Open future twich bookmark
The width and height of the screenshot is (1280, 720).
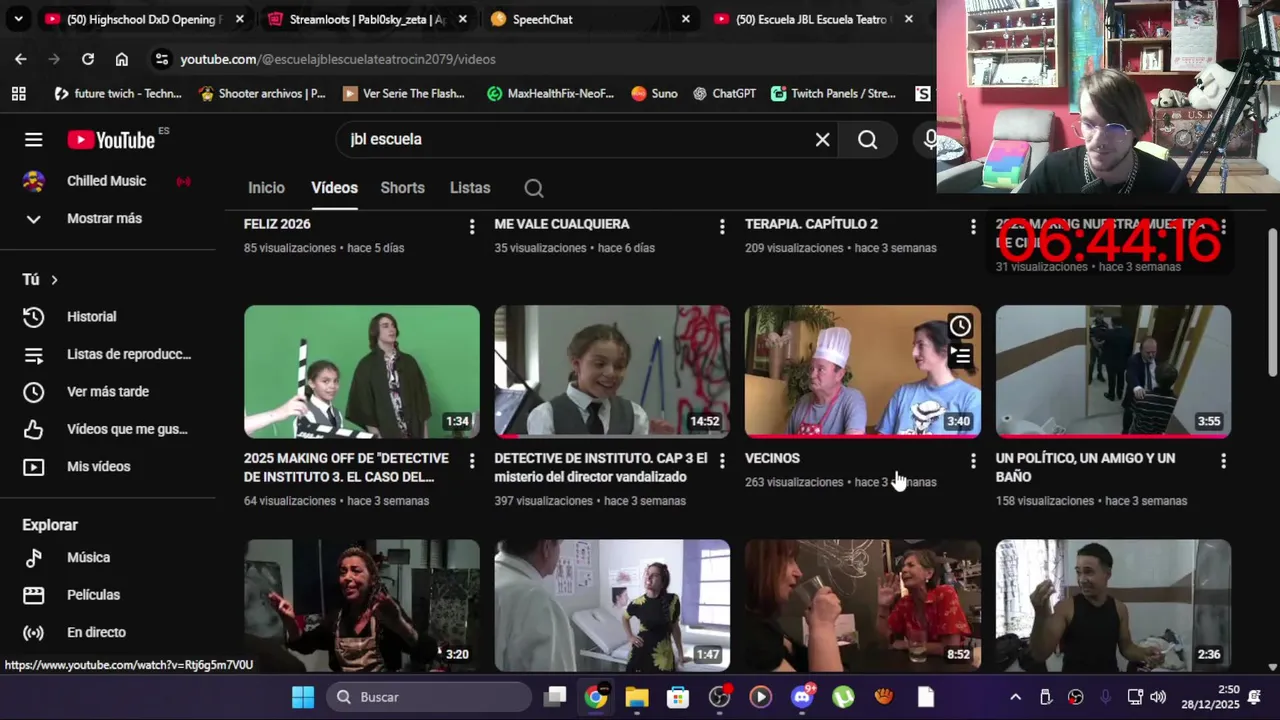click(x=118, y=93)
